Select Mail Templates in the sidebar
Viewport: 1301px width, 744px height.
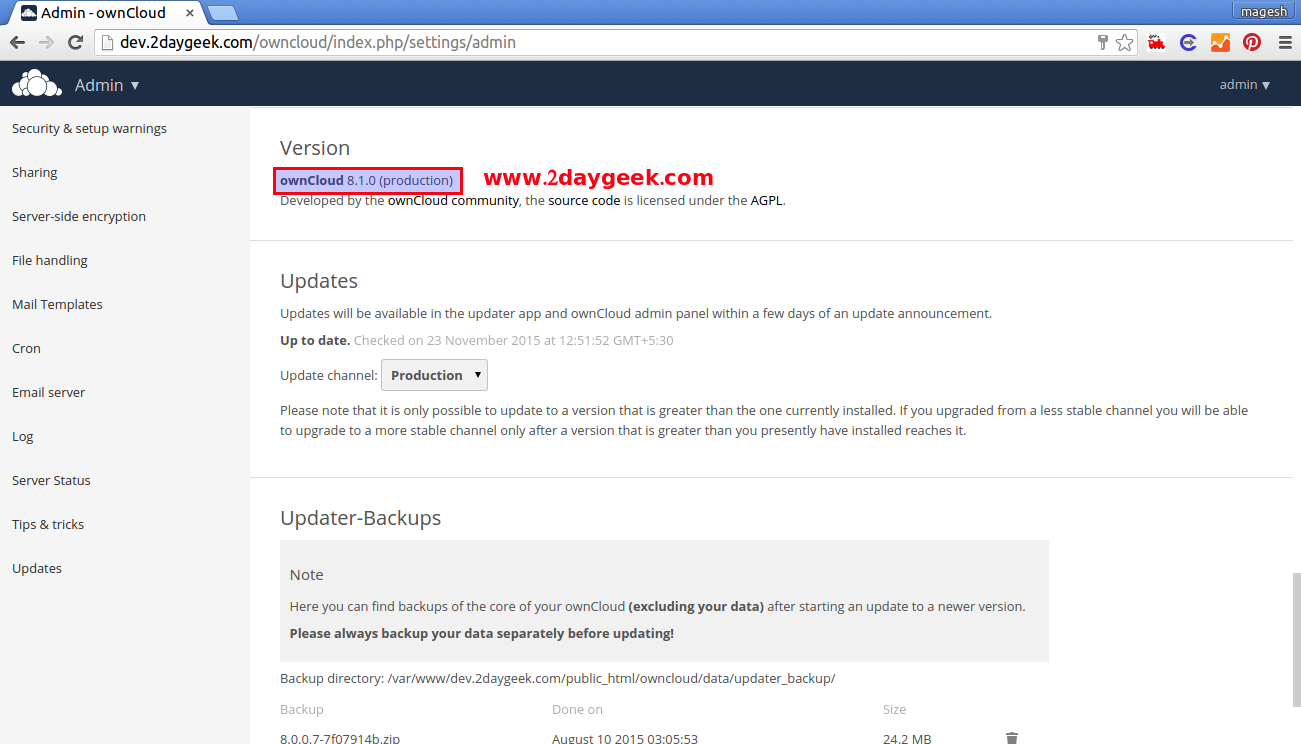57,304
